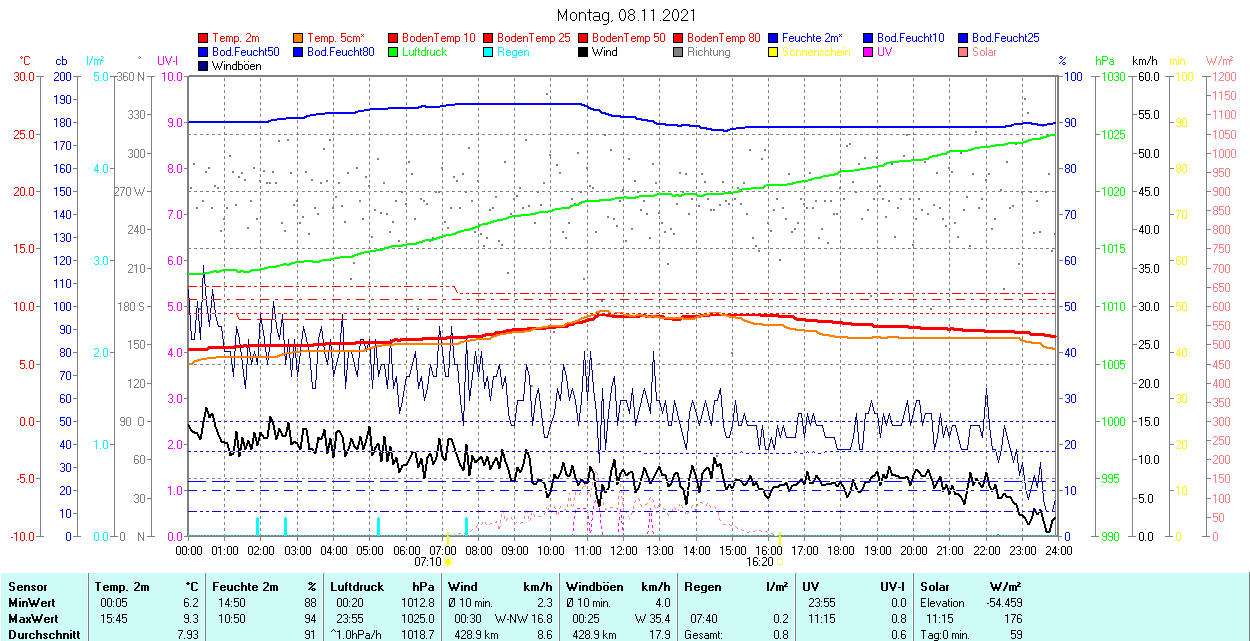
Task: Click the 12:00 label on time axis
Action: point(623,550)
